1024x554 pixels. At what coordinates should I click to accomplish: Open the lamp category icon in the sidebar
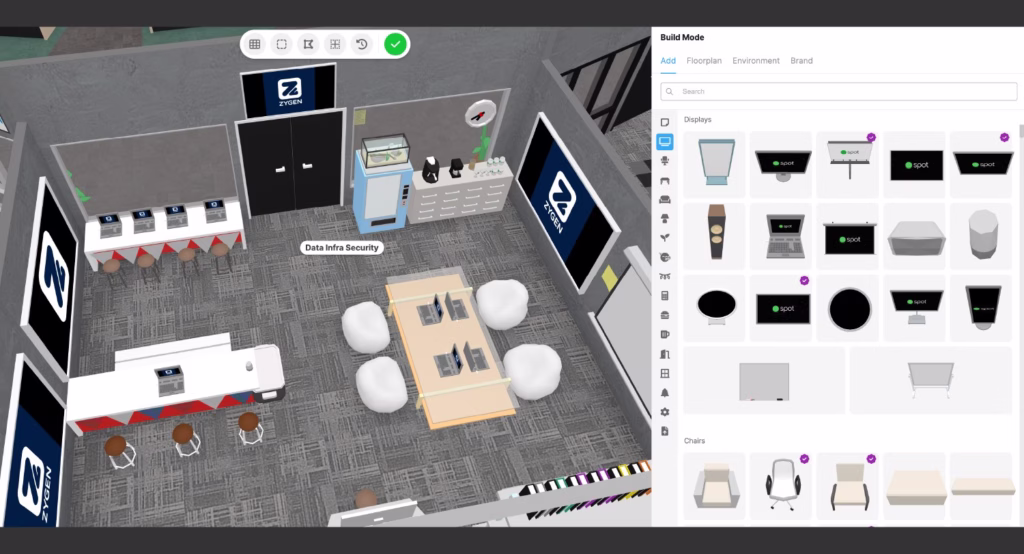665,218
